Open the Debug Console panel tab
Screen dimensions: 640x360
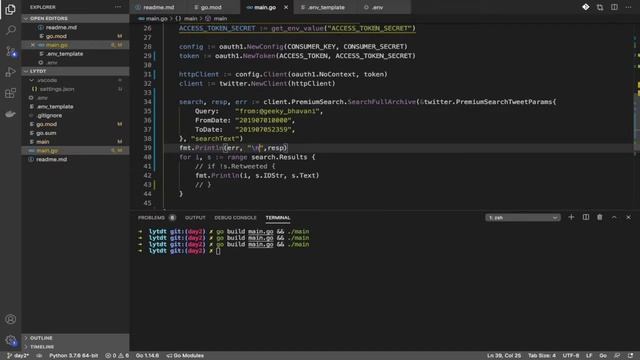236,218
